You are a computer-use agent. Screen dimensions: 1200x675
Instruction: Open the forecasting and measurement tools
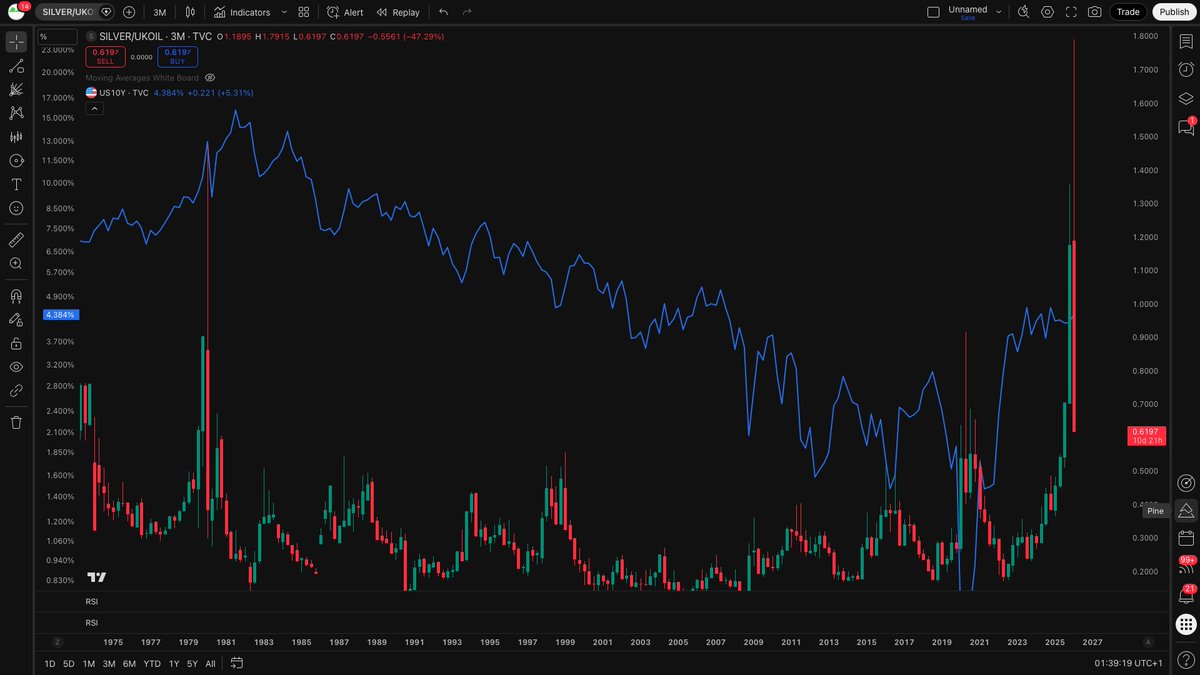point(16,137)
